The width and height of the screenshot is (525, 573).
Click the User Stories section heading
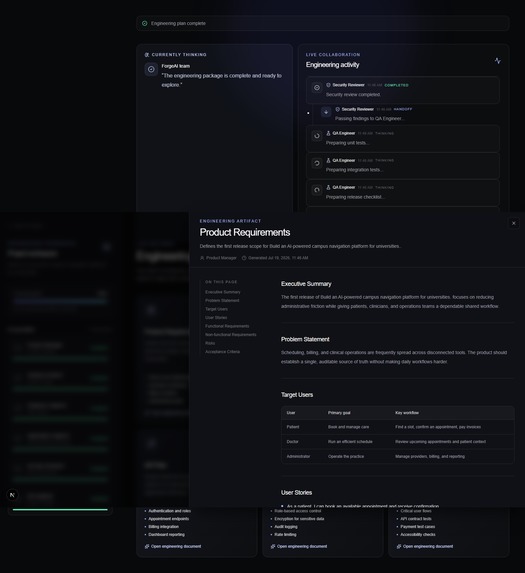296,493
